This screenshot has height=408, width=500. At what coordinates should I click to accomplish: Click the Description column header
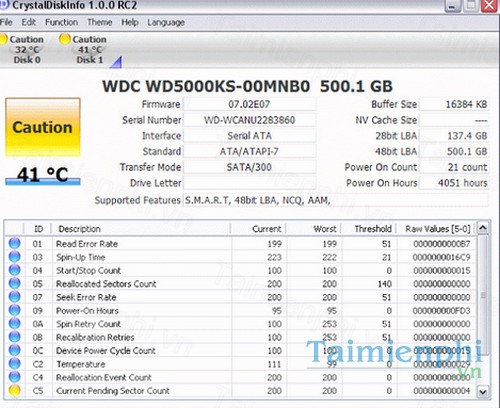[x=141, y=229]
